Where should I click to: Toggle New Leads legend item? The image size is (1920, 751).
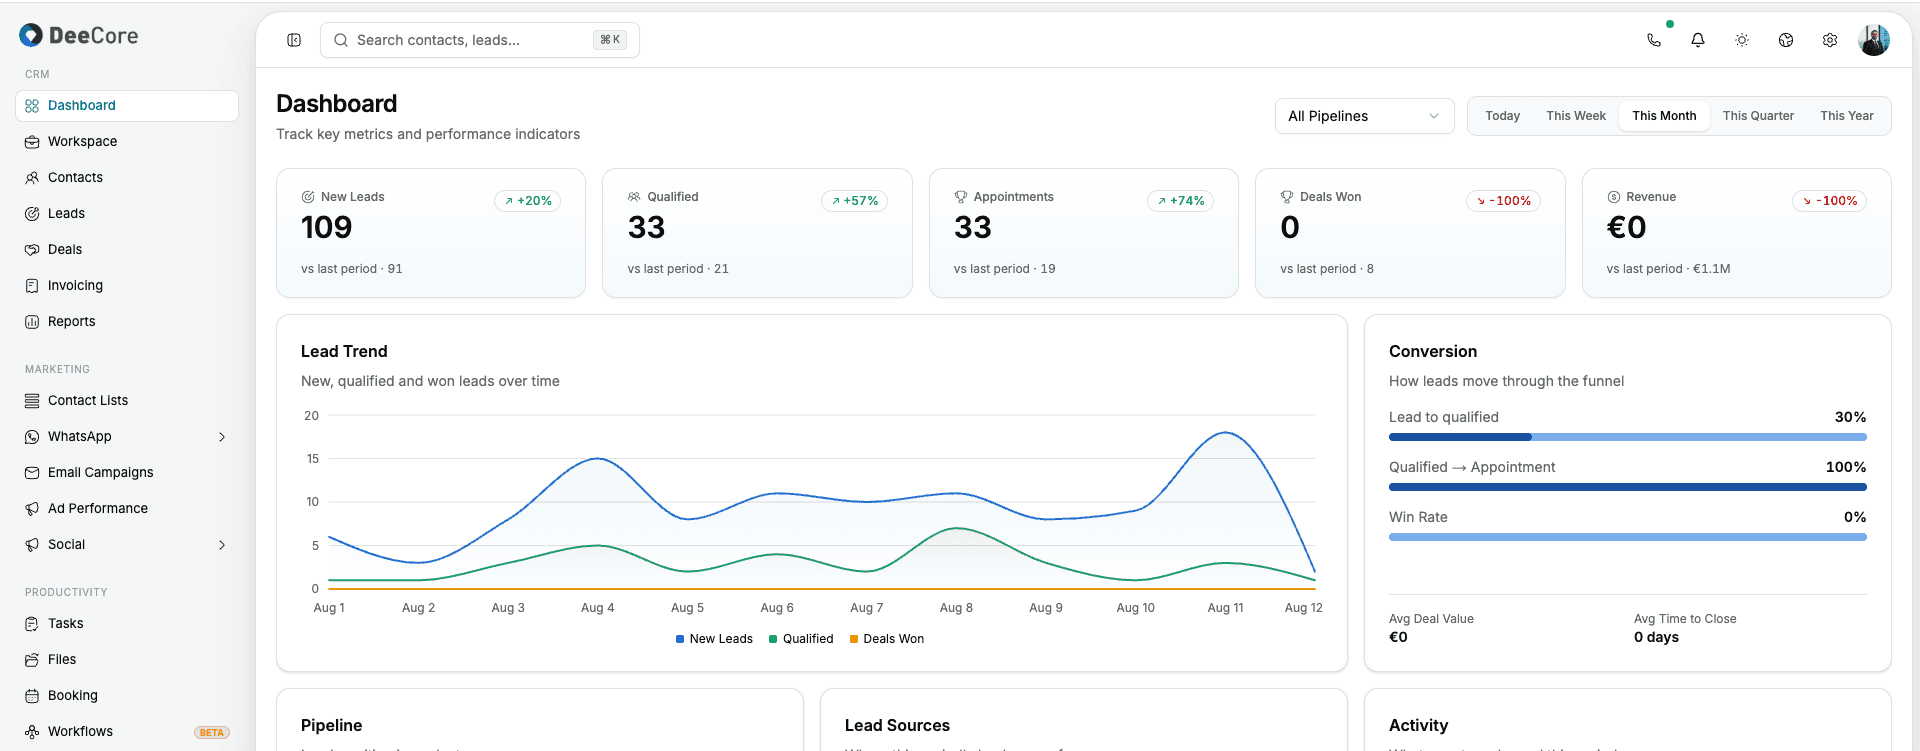click(714, 639)
